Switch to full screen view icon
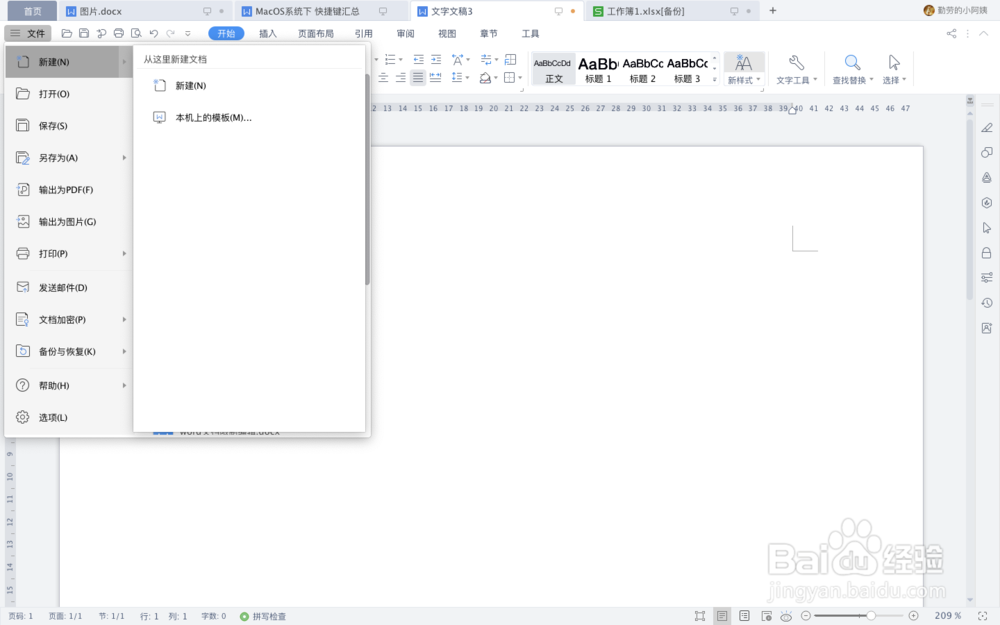The height and width of the screenshot is (625, 1000). 700,615
